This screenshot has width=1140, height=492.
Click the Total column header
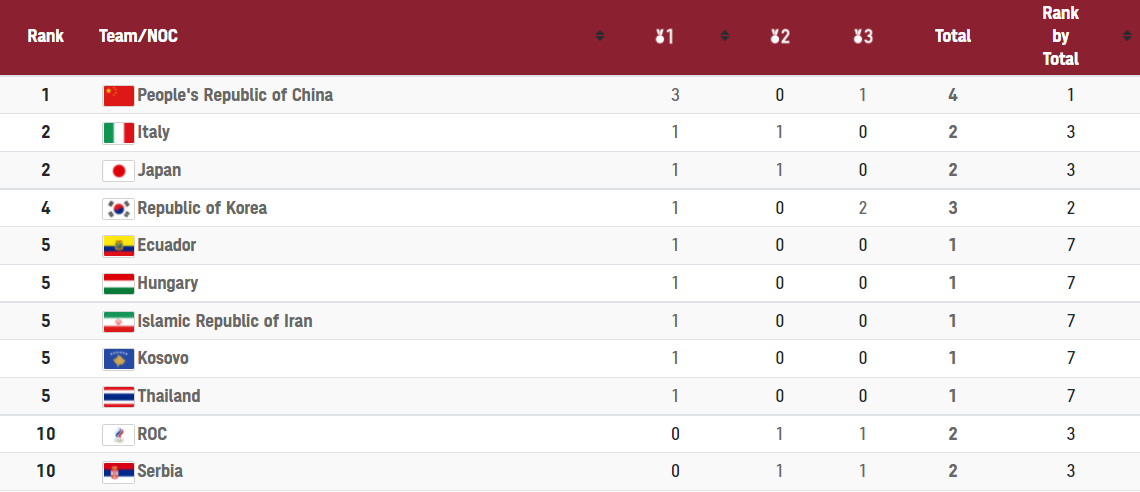[952, 36]
